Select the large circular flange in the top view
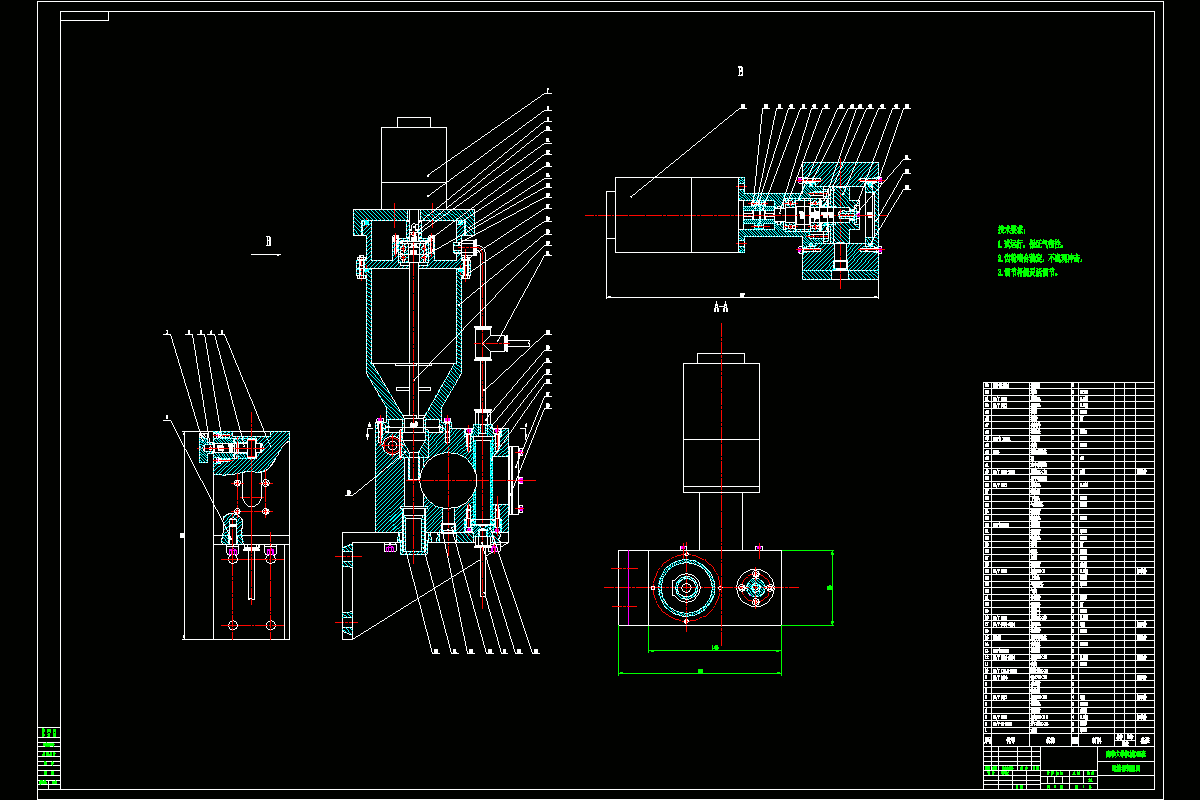Viewport: 1200px width, 800px height. (687, 589)
